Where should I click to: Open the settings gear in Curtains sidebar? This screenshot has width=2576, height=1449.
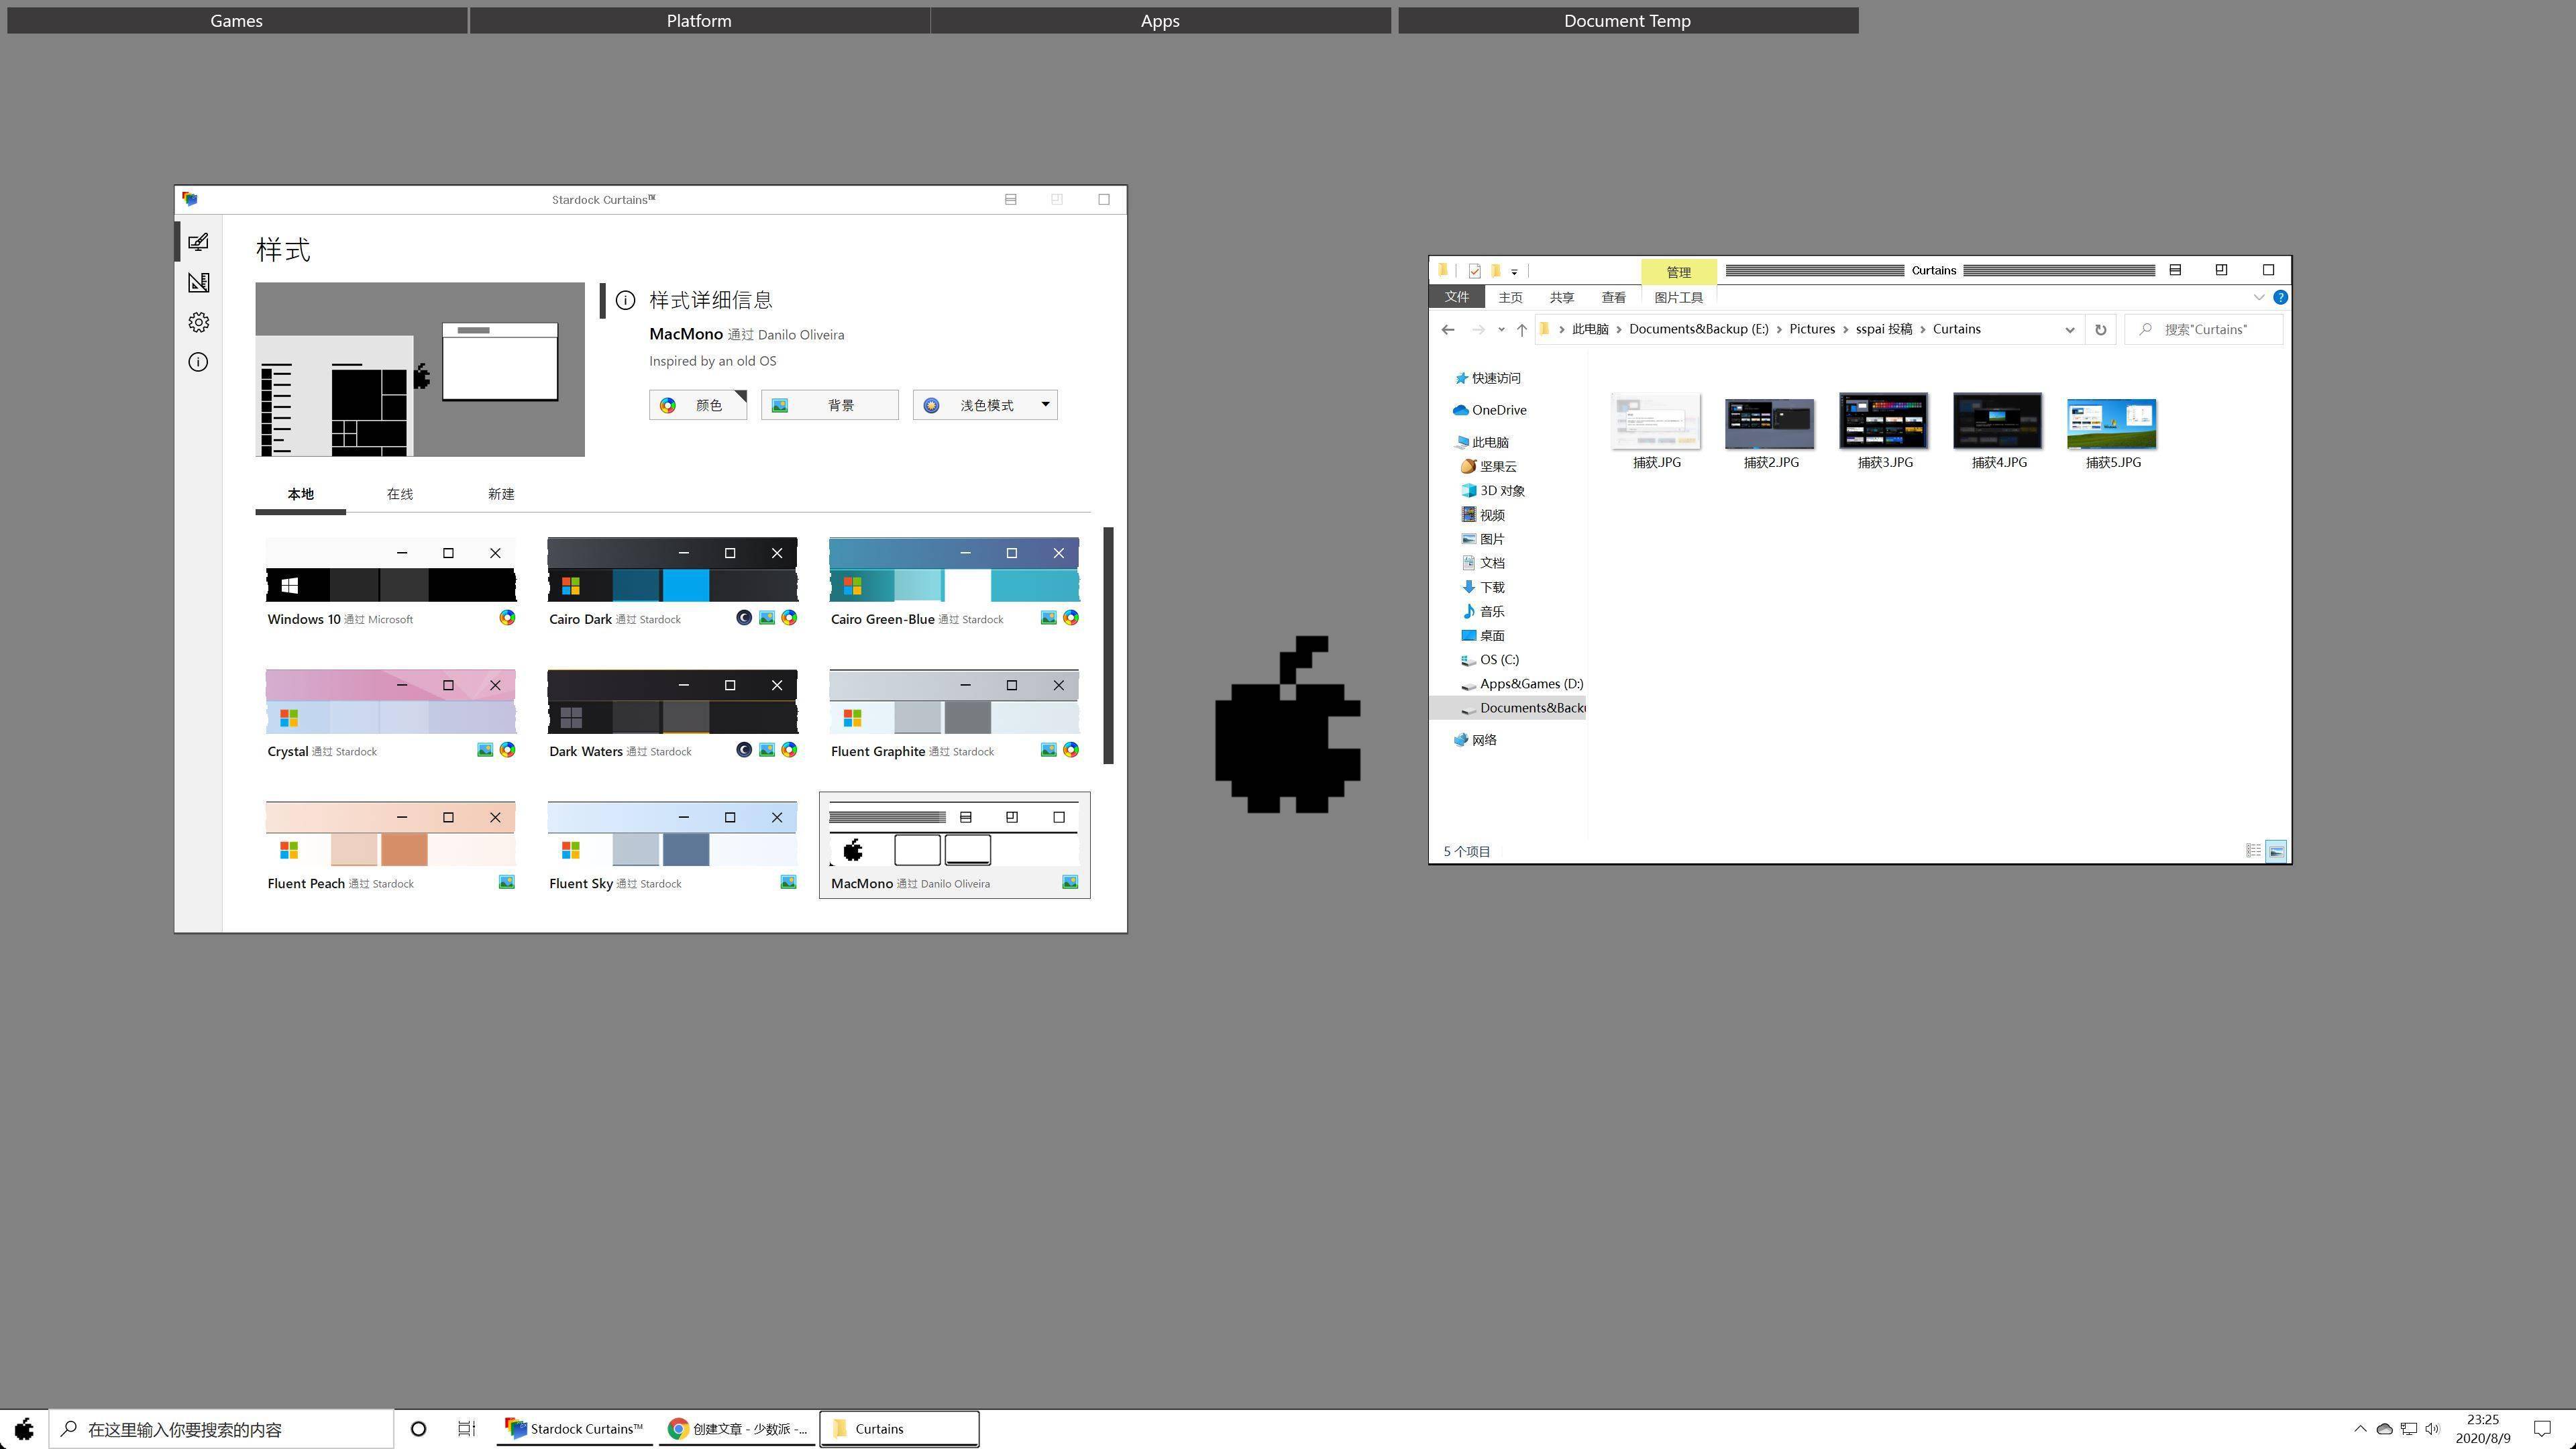pos(198,322)
